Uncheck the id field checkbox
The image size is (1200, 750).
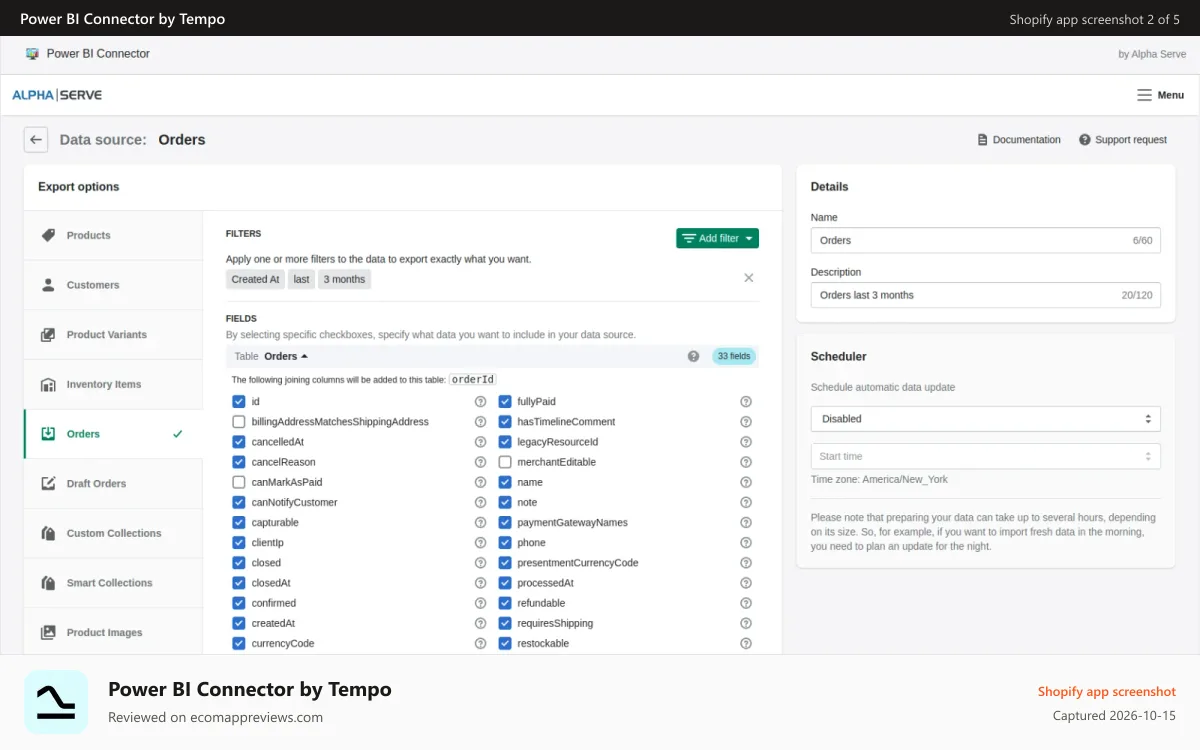239,402
